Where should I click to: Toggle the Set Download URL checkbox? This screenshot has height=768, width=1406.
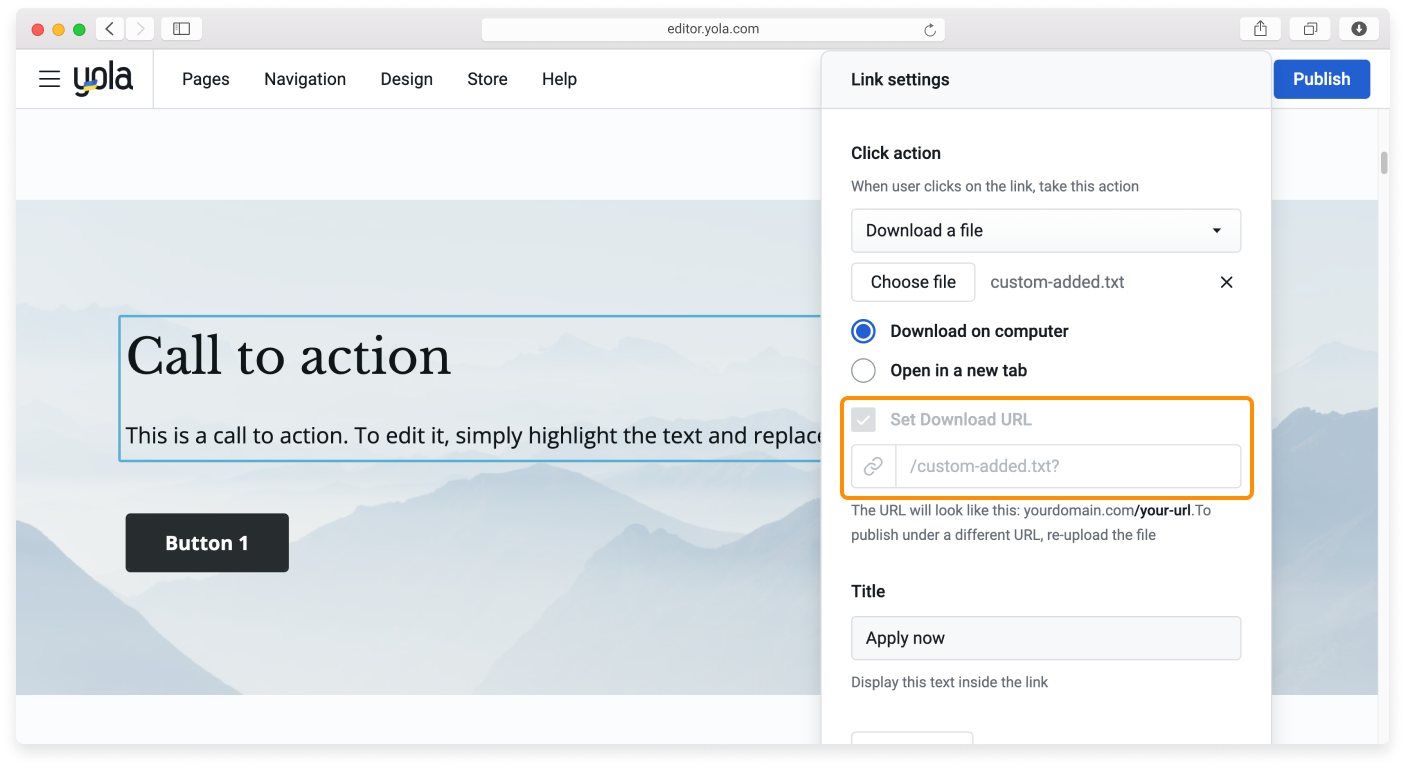pyautogui.click(x=863, y=419)
